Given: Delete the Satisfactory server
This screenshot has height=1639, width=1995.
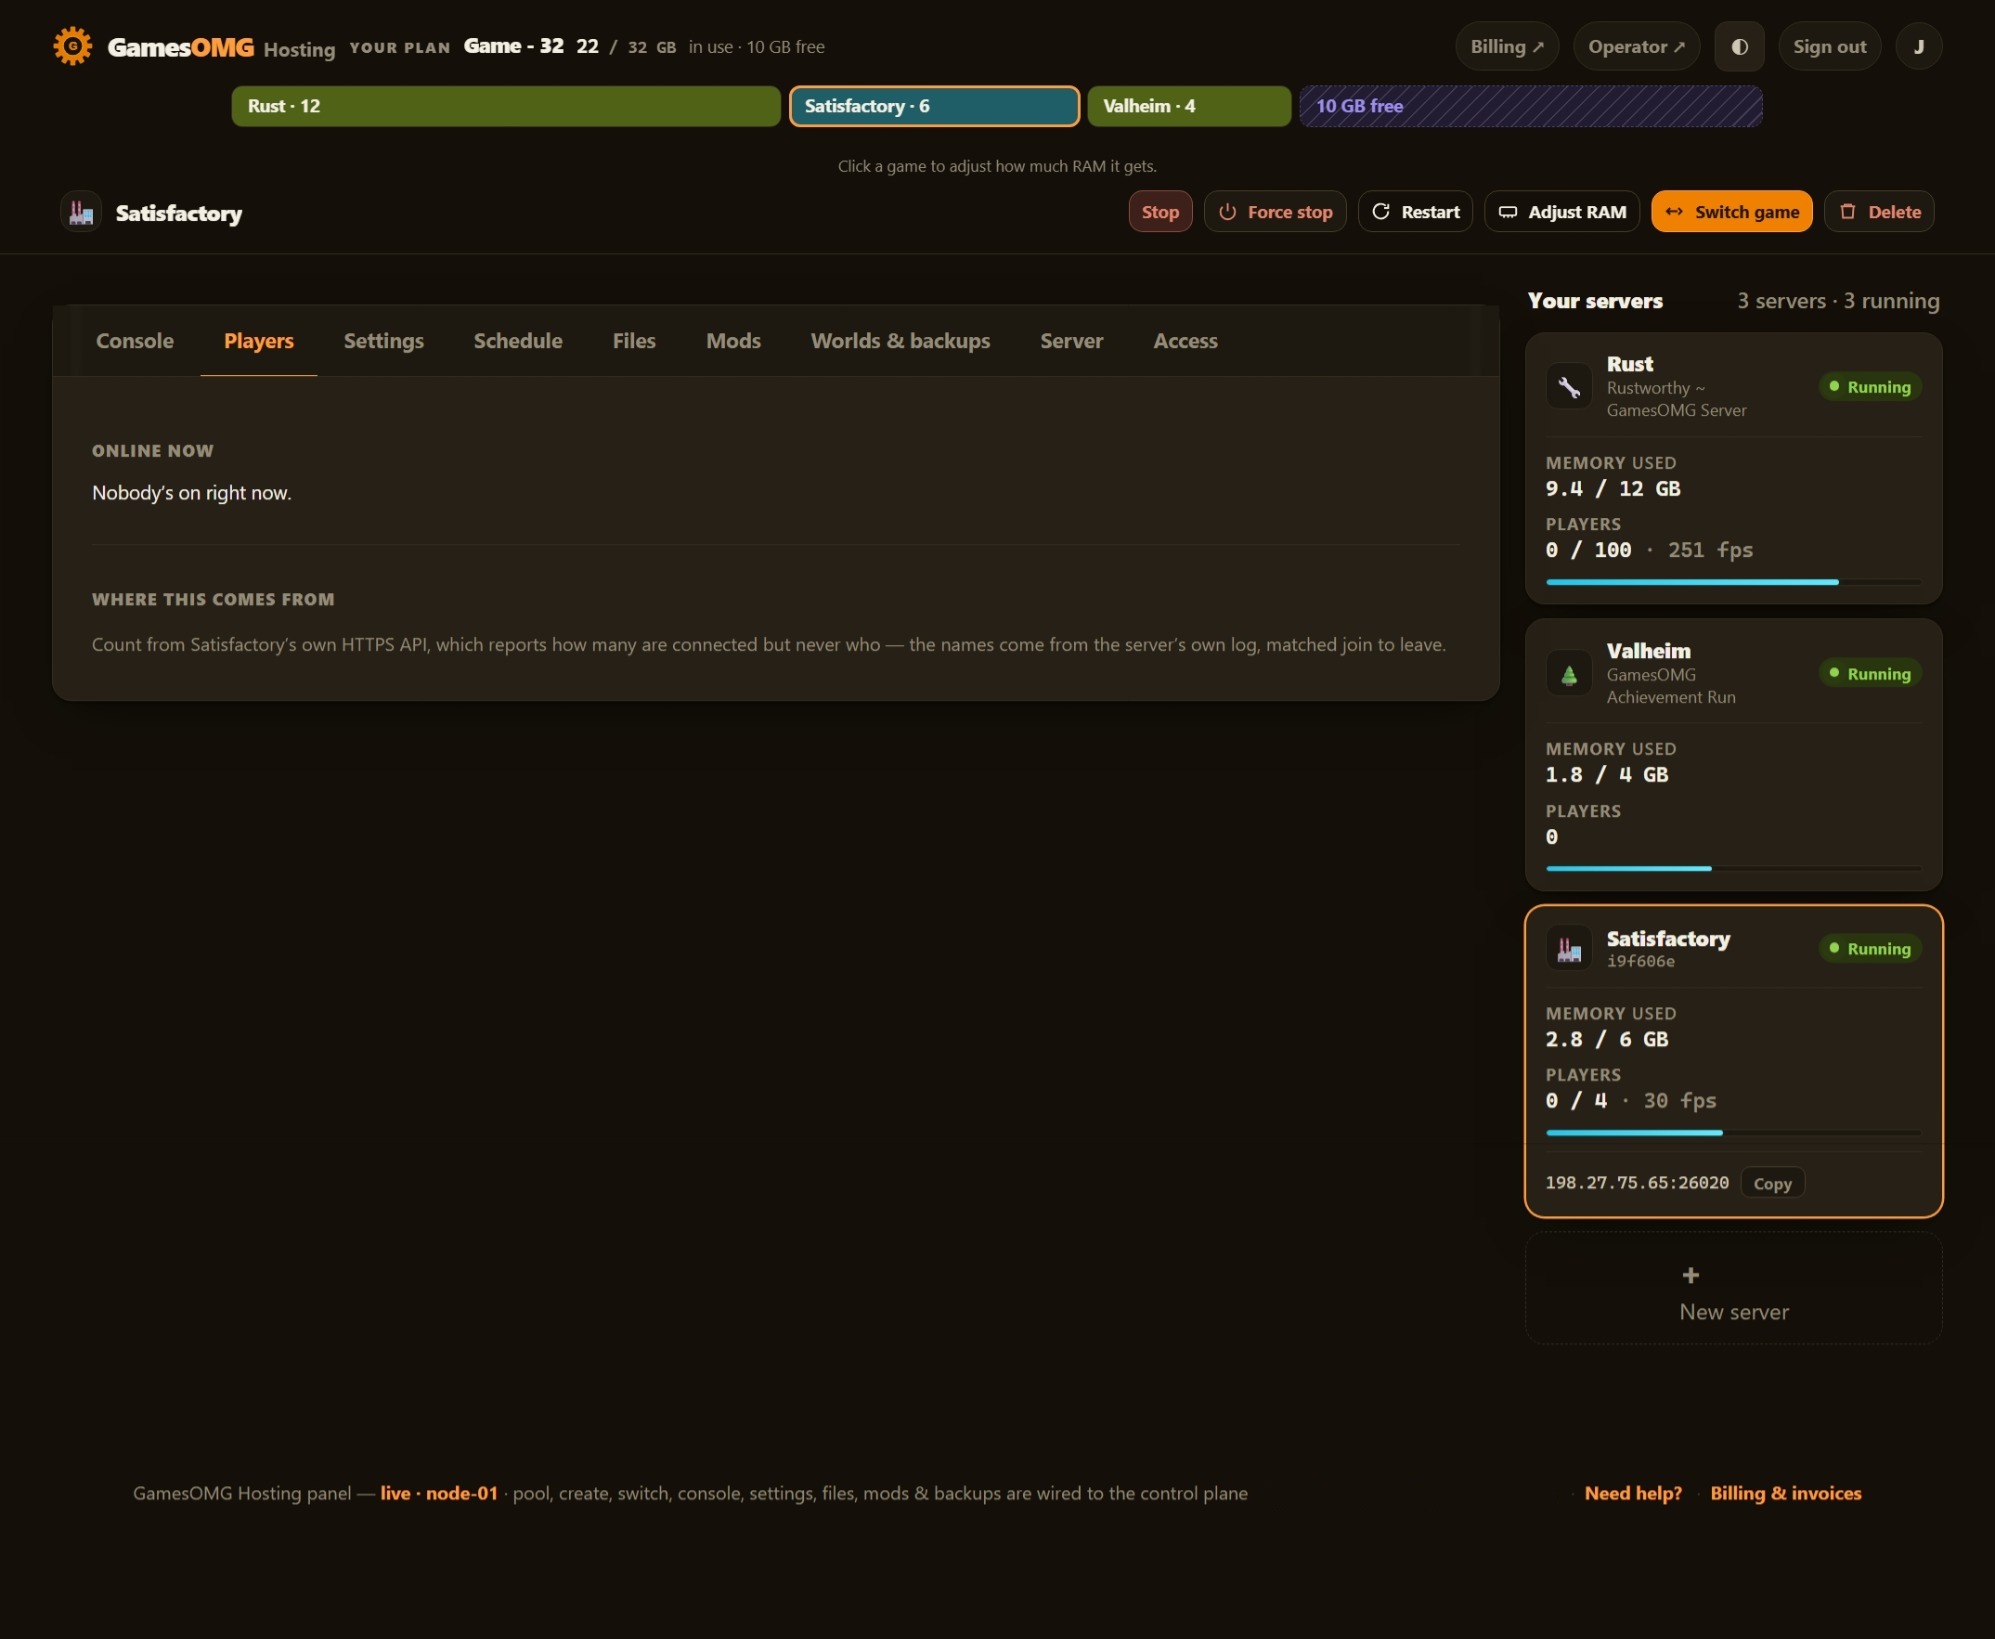Looking at the screenshot, I should tap(1879, 211).
